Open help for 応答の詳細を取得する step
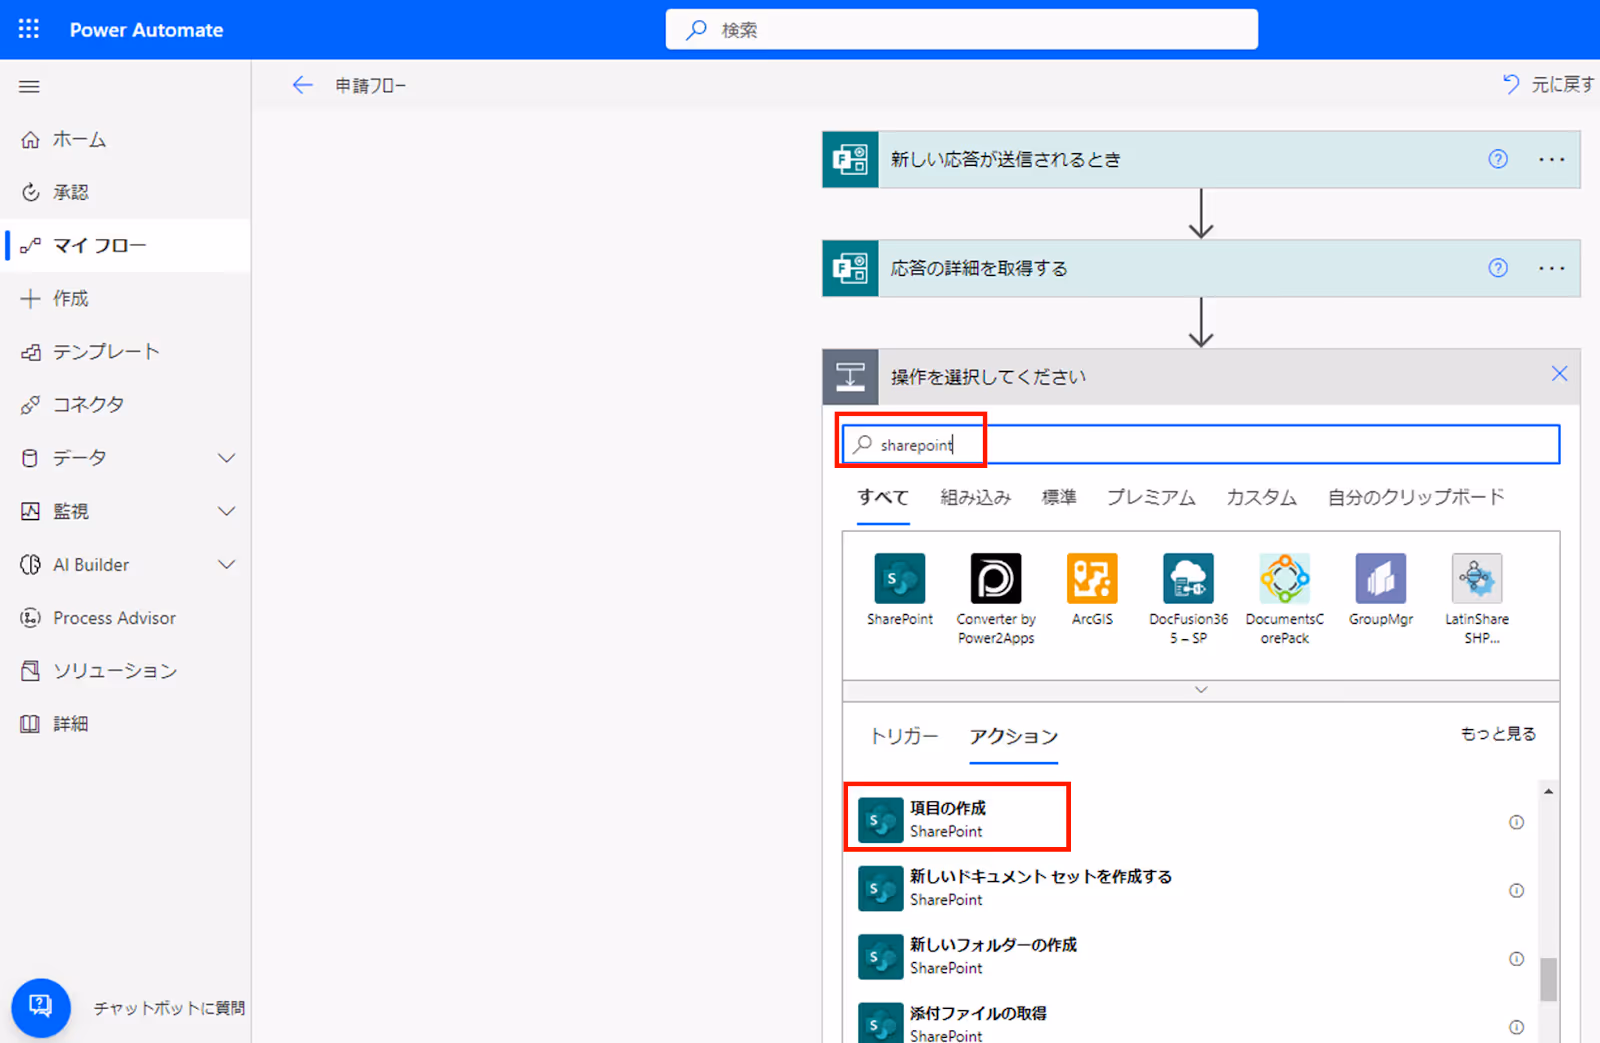Screen dimensions: 1600x1043 tap(1498, 268)
